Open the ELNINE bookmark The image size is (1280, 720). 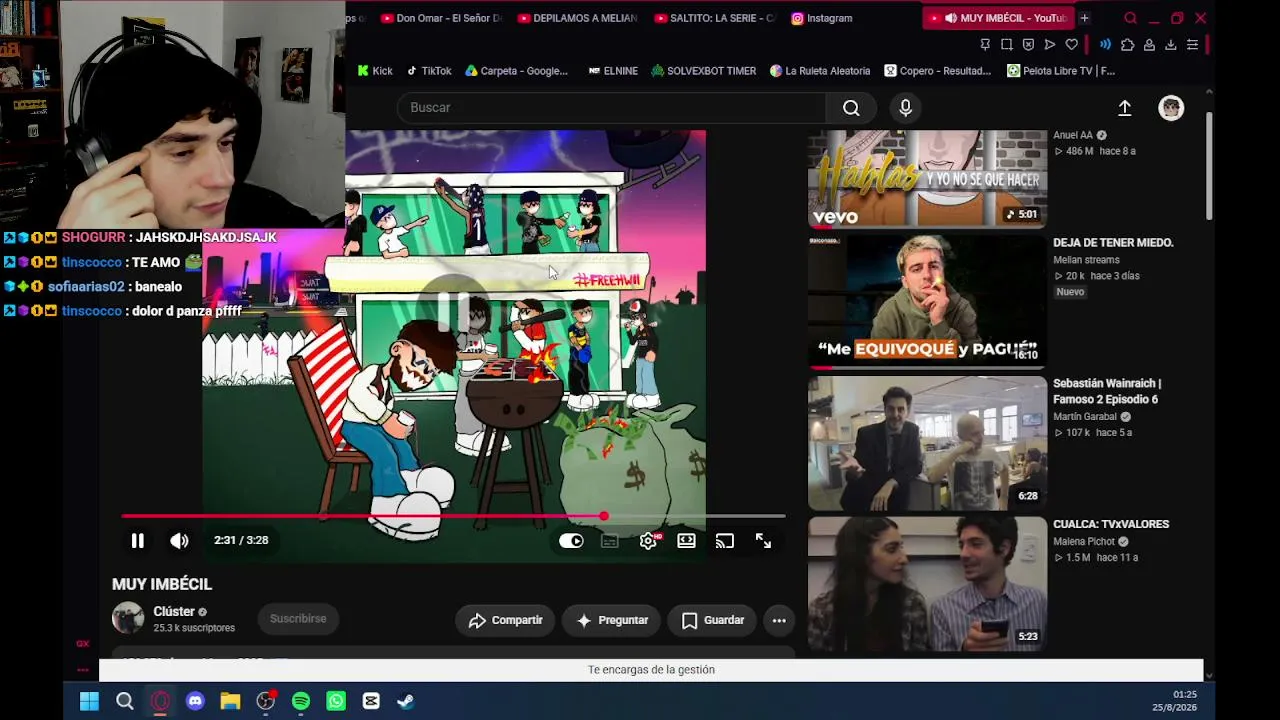point(613,71)
